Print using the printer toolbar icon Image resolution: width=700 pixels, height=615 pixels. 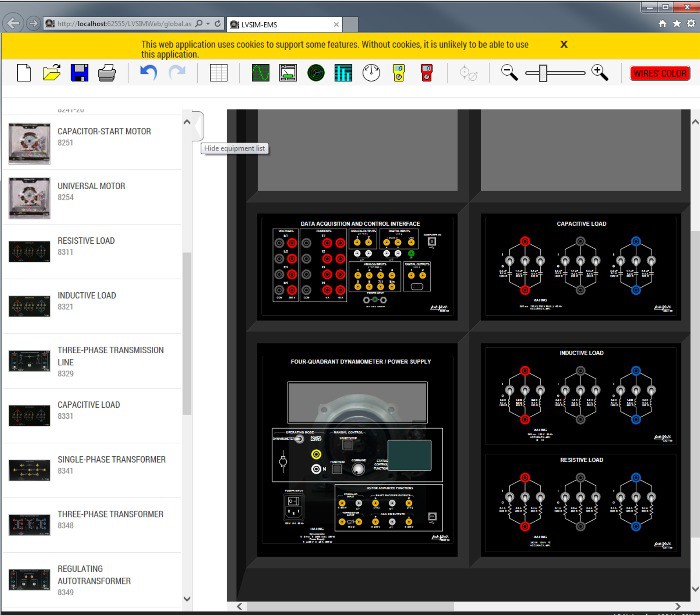[x=107, y=73]
